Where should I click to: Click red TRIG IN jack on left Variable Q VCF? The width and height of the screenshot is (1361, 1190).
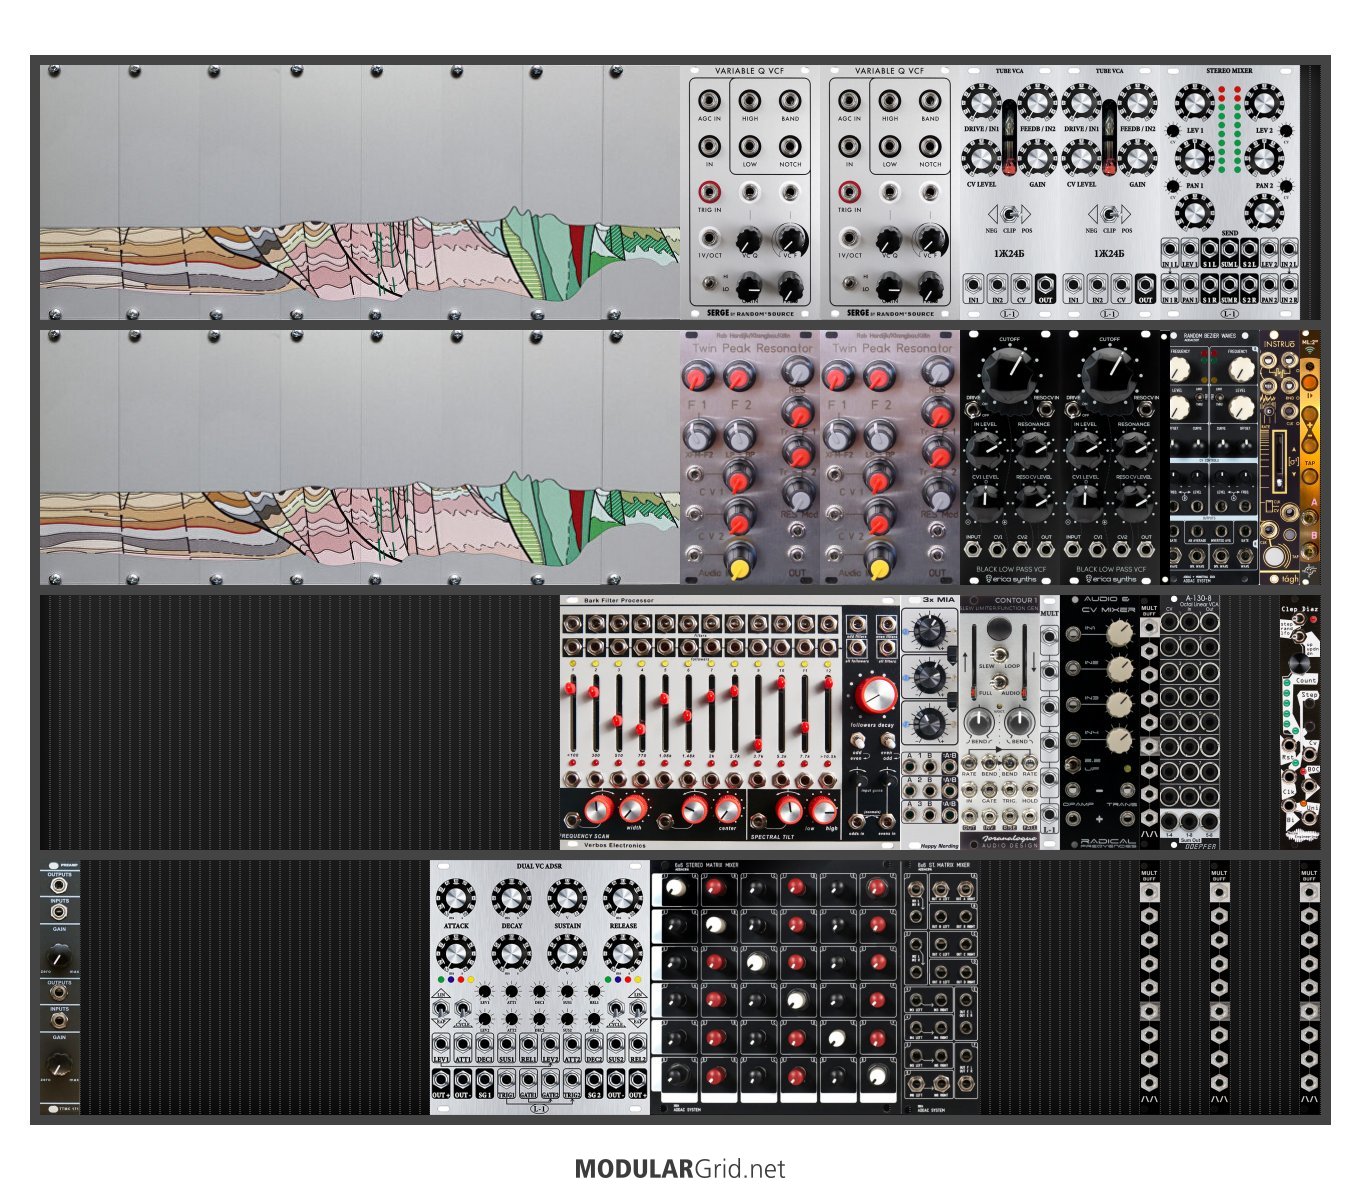click(x=709, y=191)
